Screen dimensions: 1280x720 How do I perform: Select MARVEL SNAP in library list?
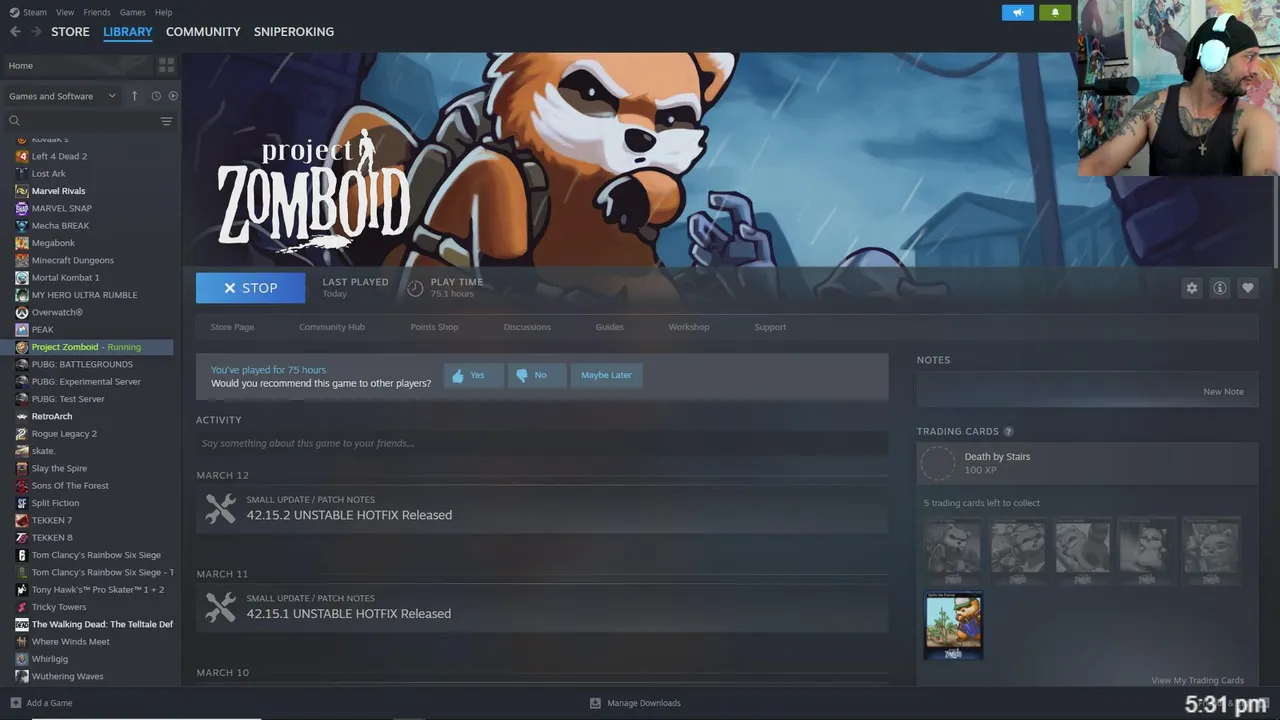coord(61,208)
